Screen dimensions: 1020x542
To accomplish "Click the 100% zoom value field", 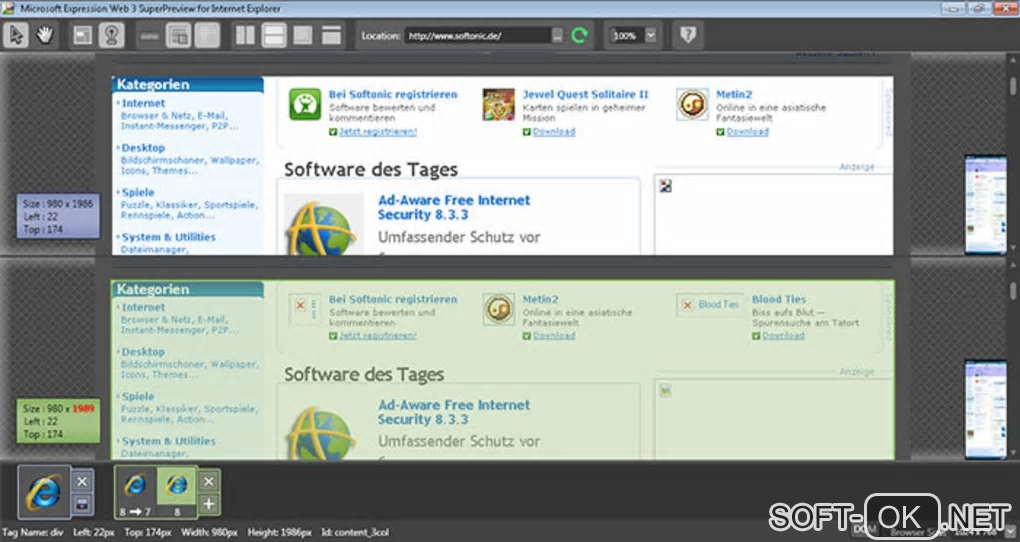I will click(626, 36).
